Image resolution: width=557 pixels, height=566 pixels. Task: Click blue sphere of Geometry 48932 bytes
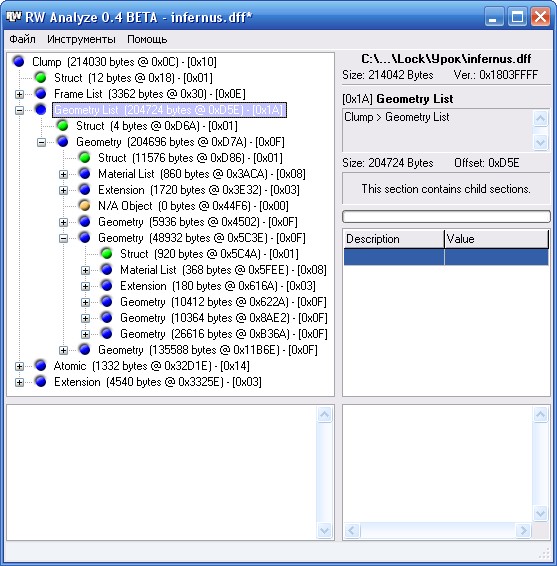pyautogui.click(x=85, y=238)
